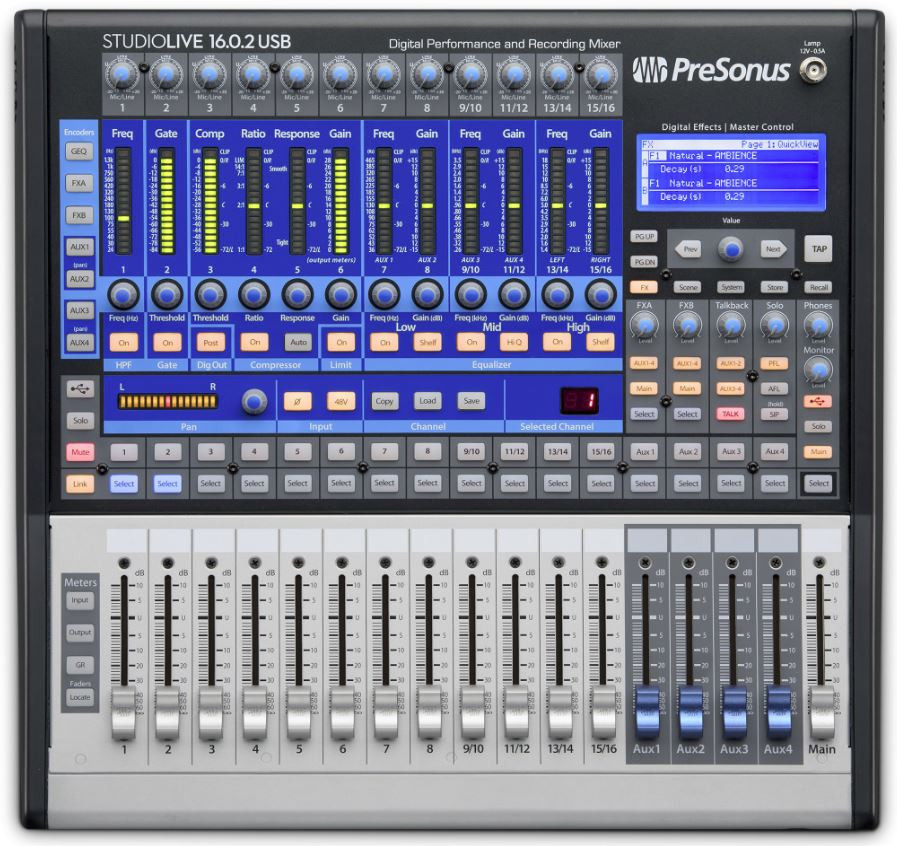The image size is (897, 846).
Task: Click the PG UP button
Action: (x=644, y=236)
